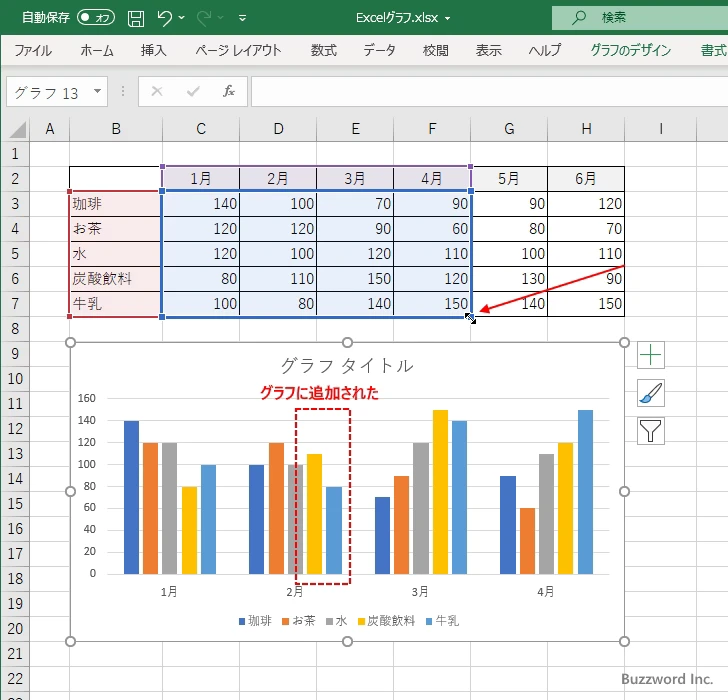Click the 牛乳 legend entry

(442, 621)
